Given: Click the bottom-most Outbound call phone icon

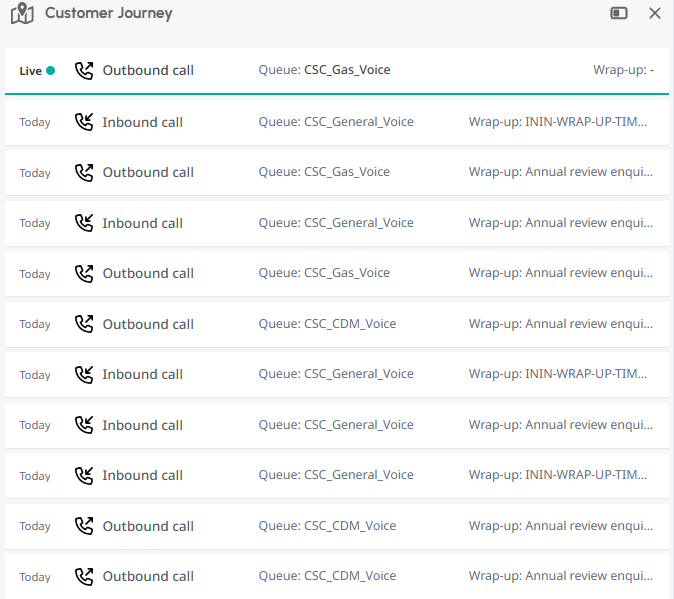Looking at the screenshot, I should (x=84, y=576).
